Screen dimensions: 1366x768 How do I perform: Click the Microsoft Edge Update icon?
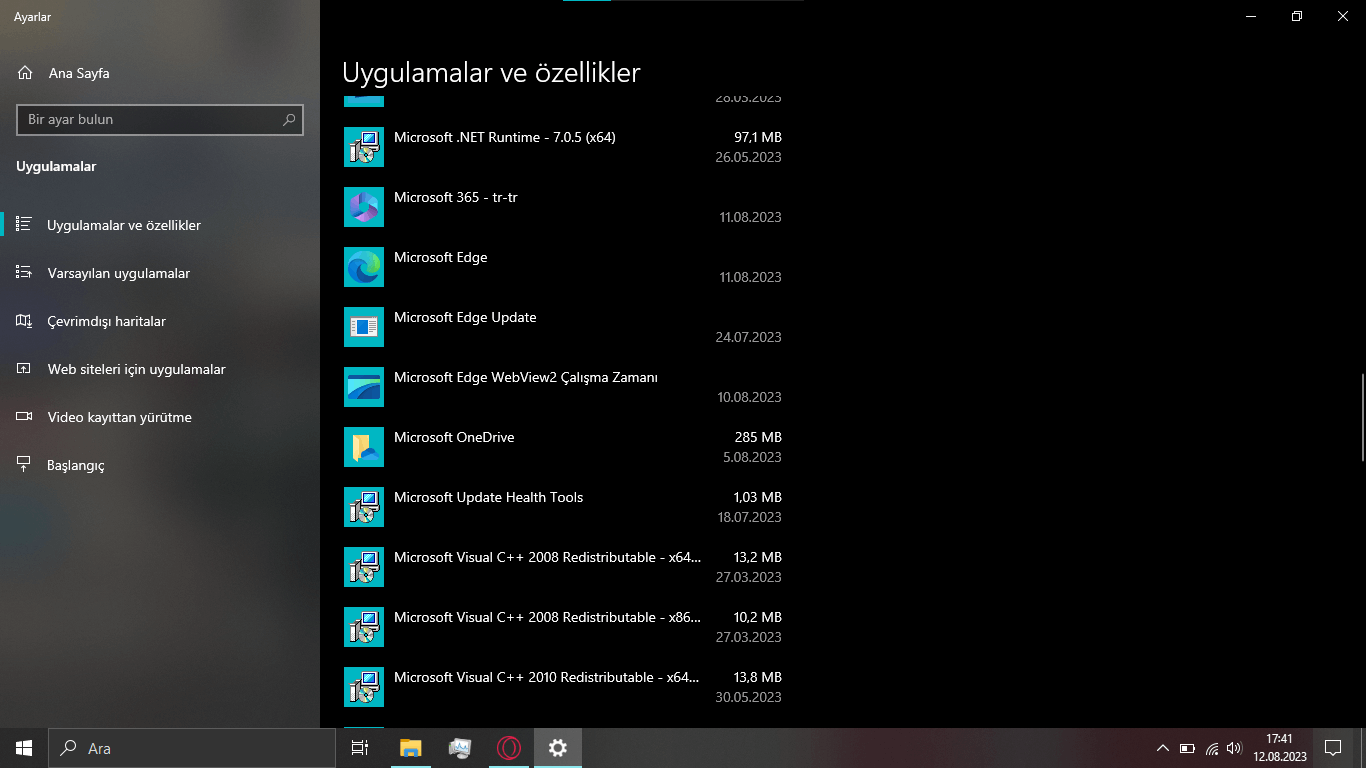(364, 327)
